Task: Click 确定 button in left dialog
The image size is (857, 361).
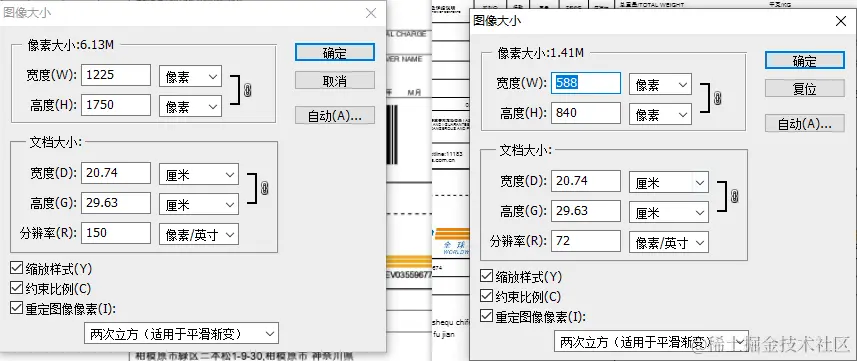Action: click(x=334, y=53)
